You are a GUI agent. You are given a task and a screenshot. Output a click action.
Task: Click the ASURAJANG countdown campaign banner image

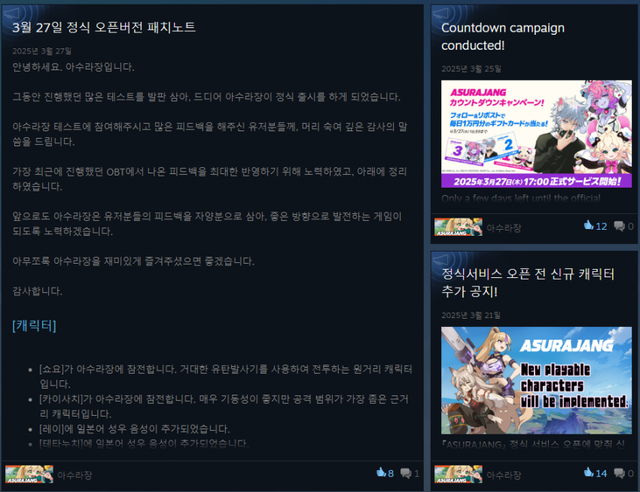537,134
